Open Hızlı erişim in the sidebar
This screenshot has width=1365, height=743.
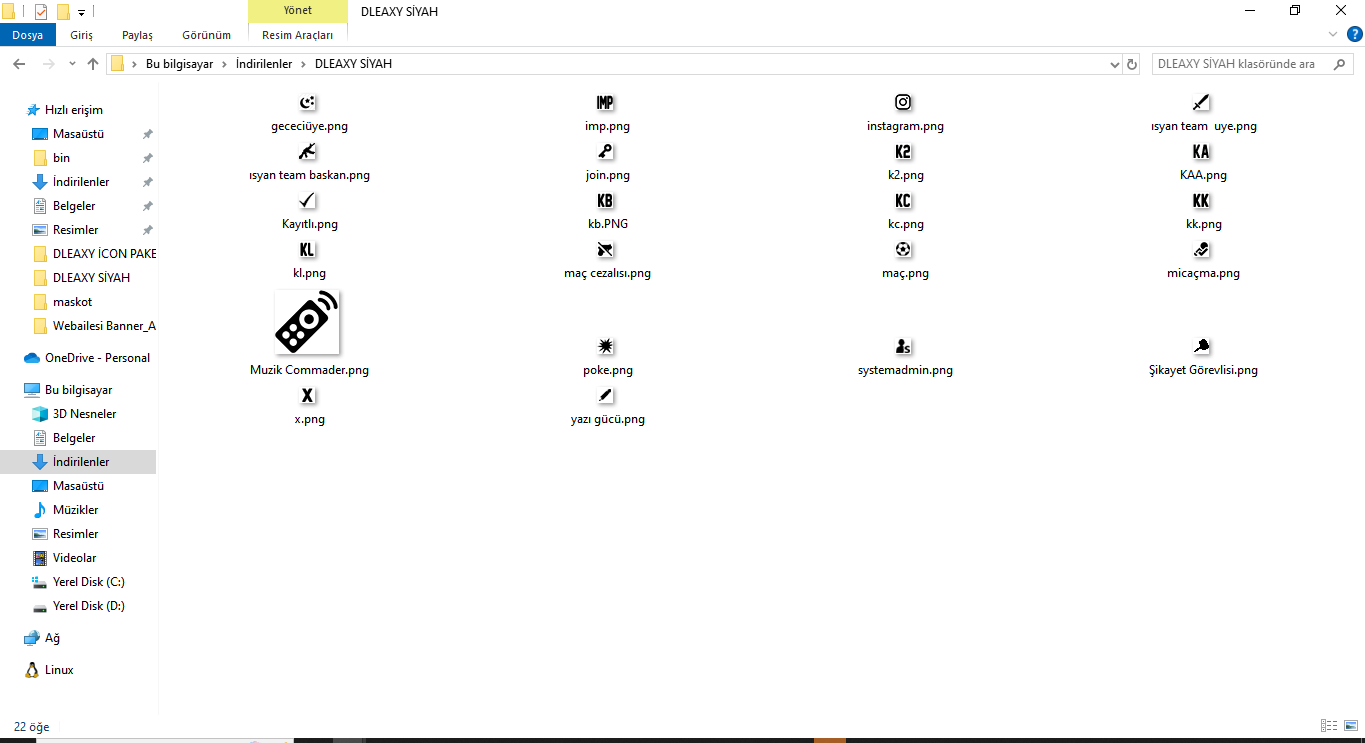[x=74, y=110]
